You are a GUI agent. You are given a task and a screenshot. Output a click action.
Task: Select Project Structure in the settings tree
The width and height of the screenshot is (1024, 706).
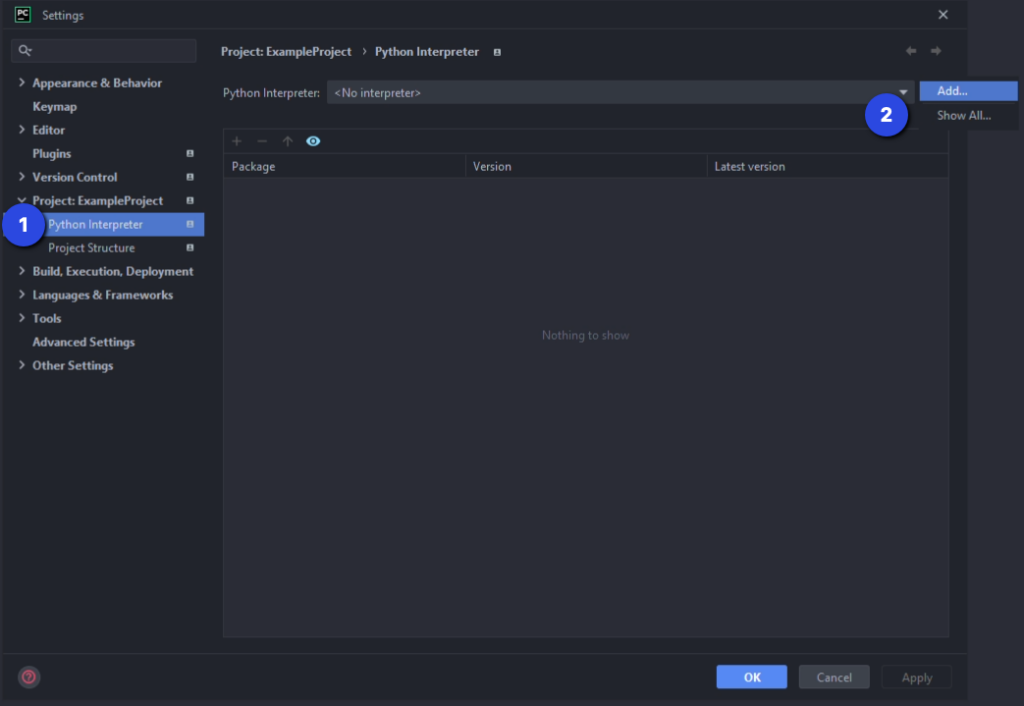point(91,248)
